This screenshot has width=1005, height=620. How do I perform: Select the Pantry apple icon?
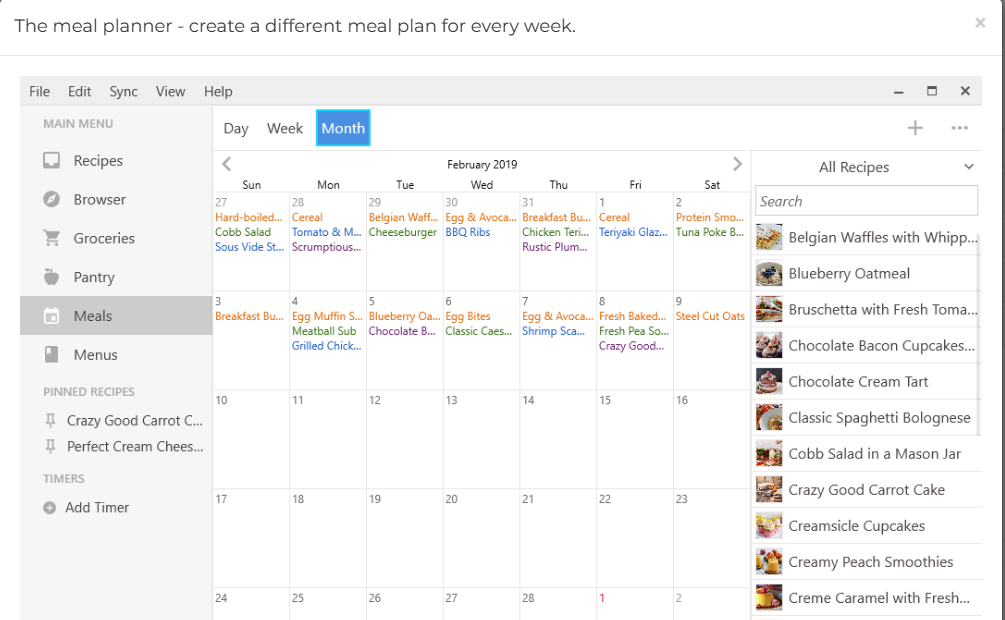tap(51, 277)
